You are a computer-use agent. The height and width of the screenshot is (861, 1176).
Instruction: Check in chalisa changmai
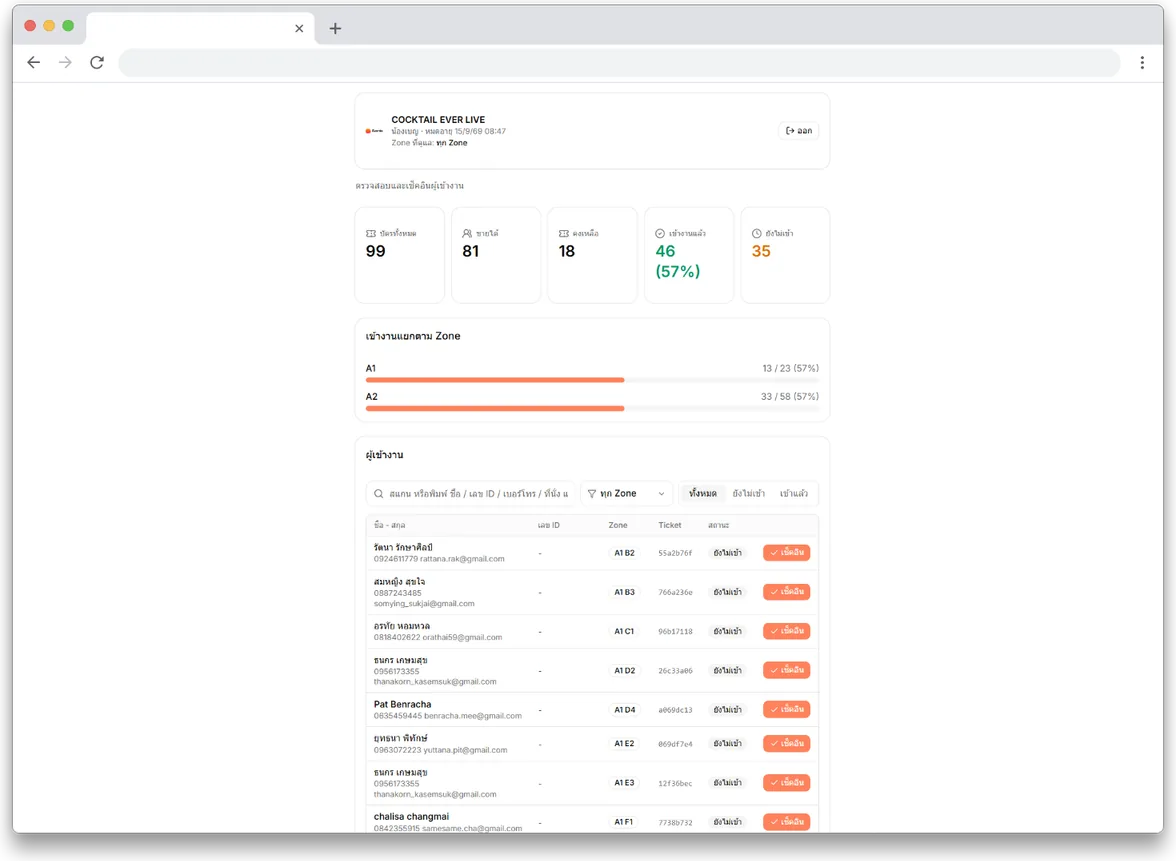click(787, 822)
